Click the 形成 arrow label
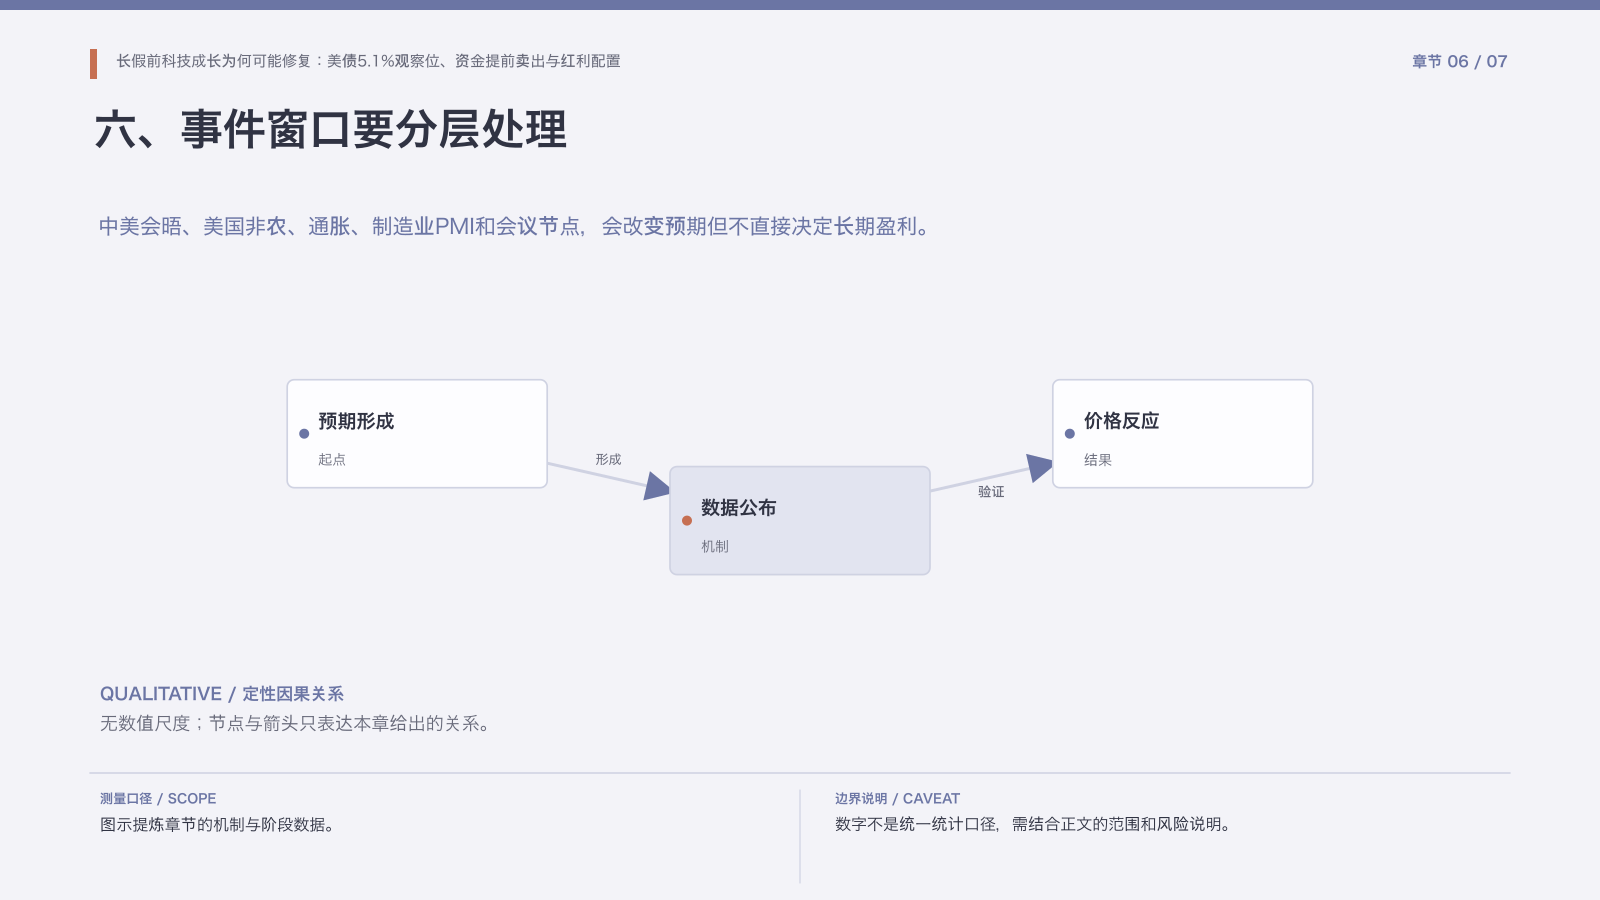 [608, 459]
